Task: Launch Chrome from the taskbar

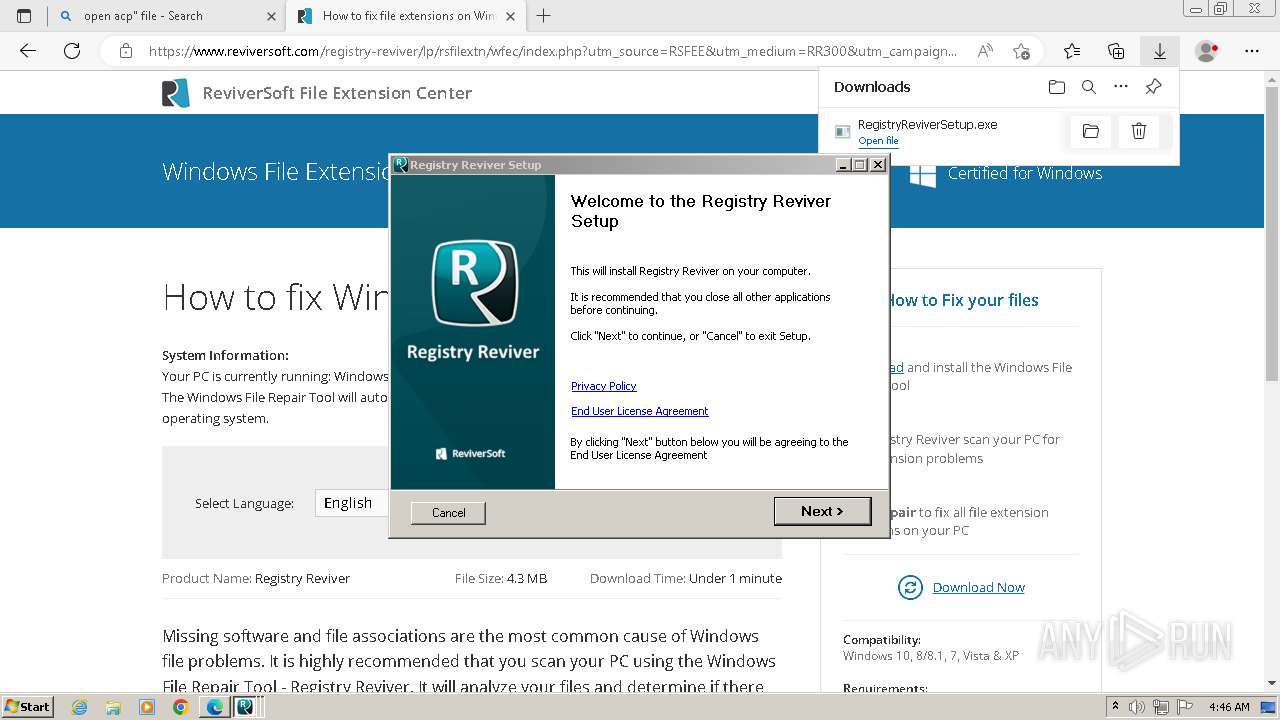Action: (180, 707)
